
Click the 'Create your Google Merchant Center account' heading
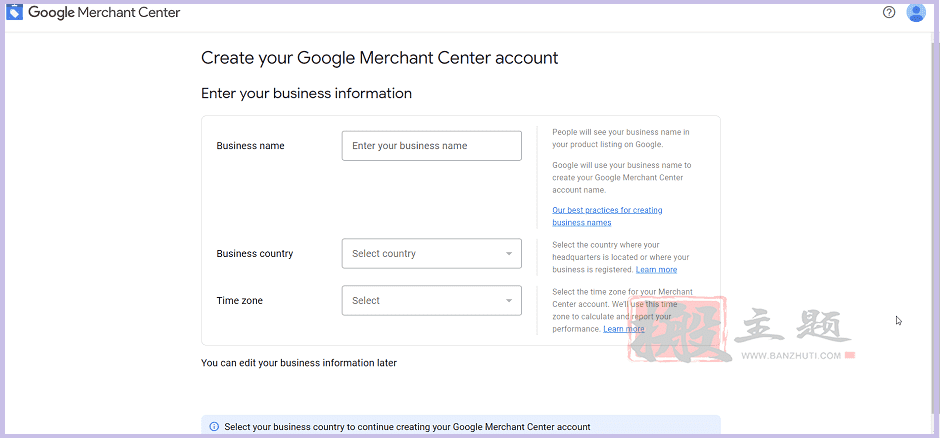(379, 58)
